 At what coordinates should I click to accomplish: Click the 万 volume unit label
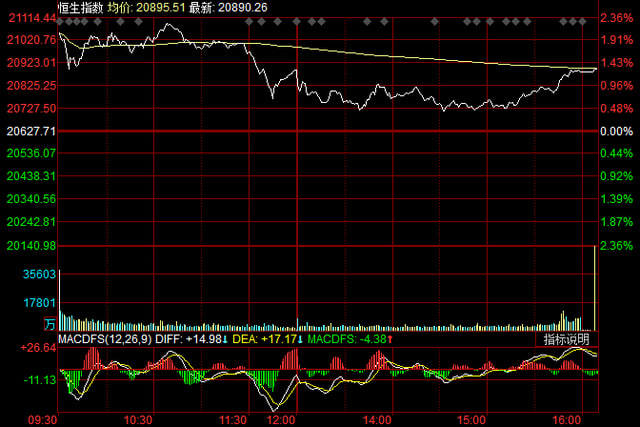pos(50,325)
